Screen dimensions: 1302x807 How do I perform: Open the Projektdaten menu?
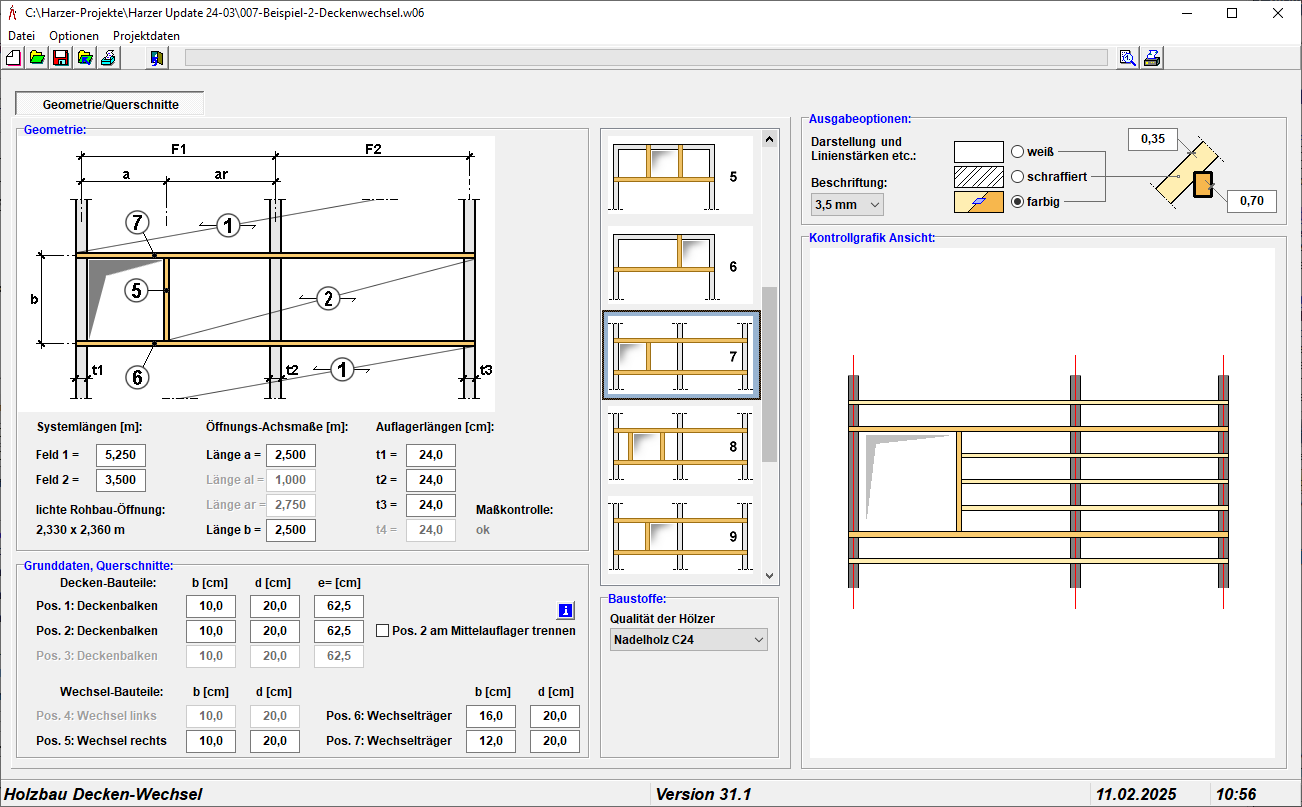(x=146, y=35)
